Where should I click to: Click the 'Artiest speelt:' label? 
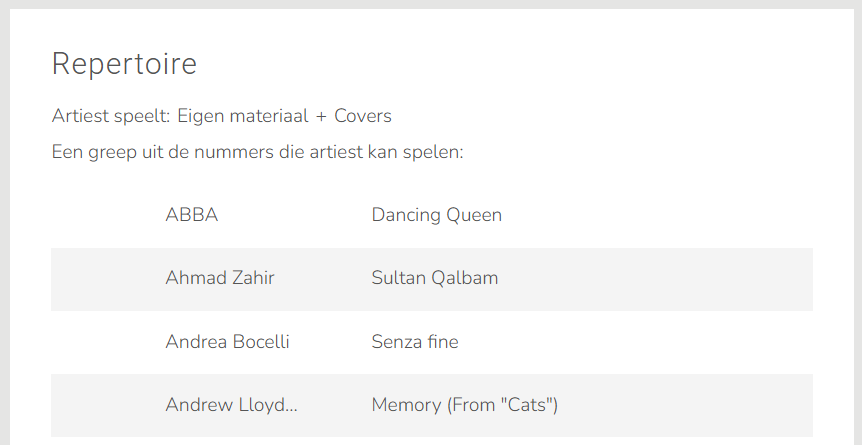coord(111,116)
